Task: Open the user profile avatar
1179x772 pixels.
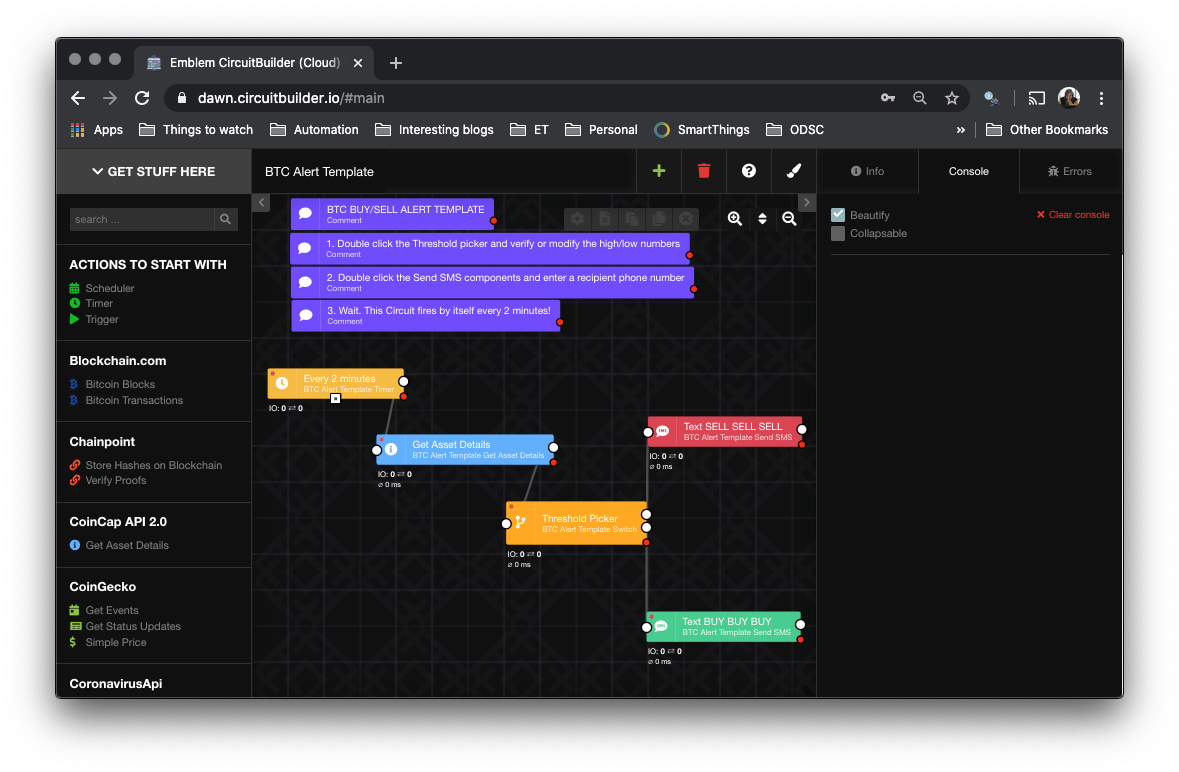Action: pyautogui.click(x=1069, y=98)
